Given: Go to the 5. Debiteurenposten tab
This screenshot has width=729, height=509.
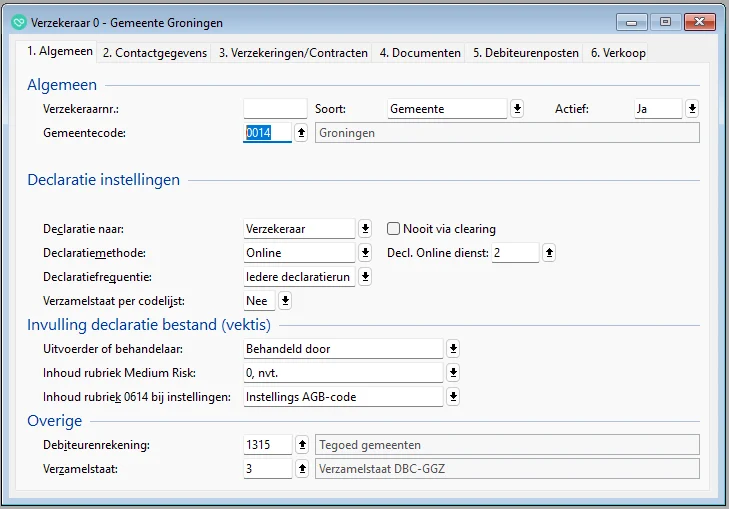Looking at the screenshot, I should point(526,53).
